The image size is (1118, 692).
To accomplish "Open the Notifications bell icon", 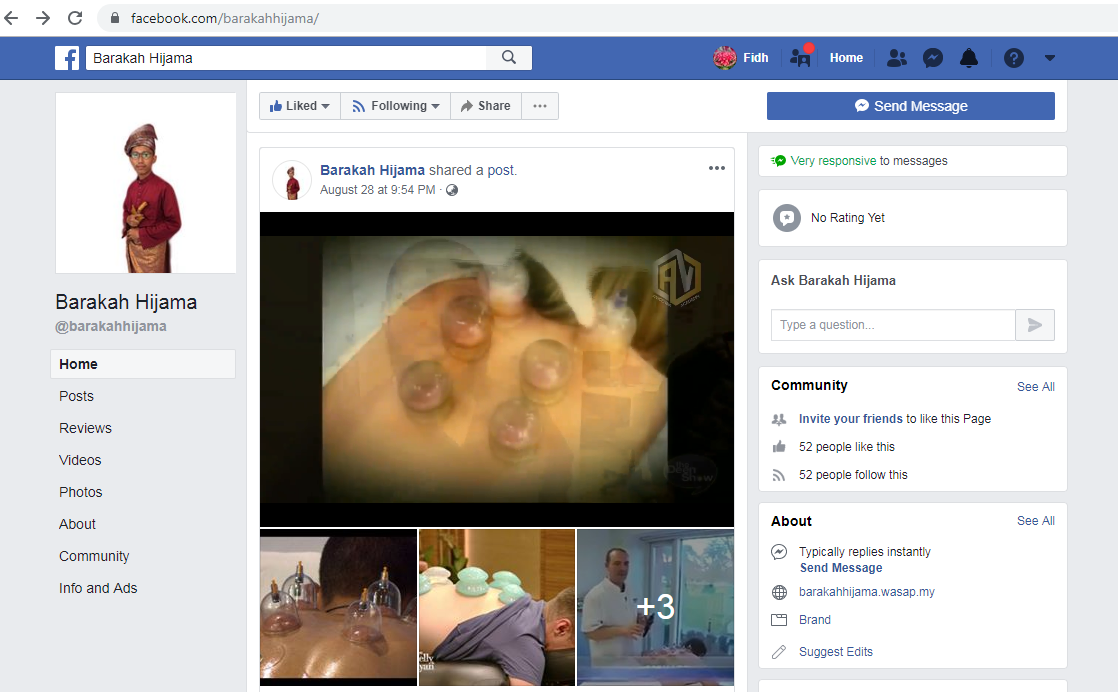I will pos(969,58).
